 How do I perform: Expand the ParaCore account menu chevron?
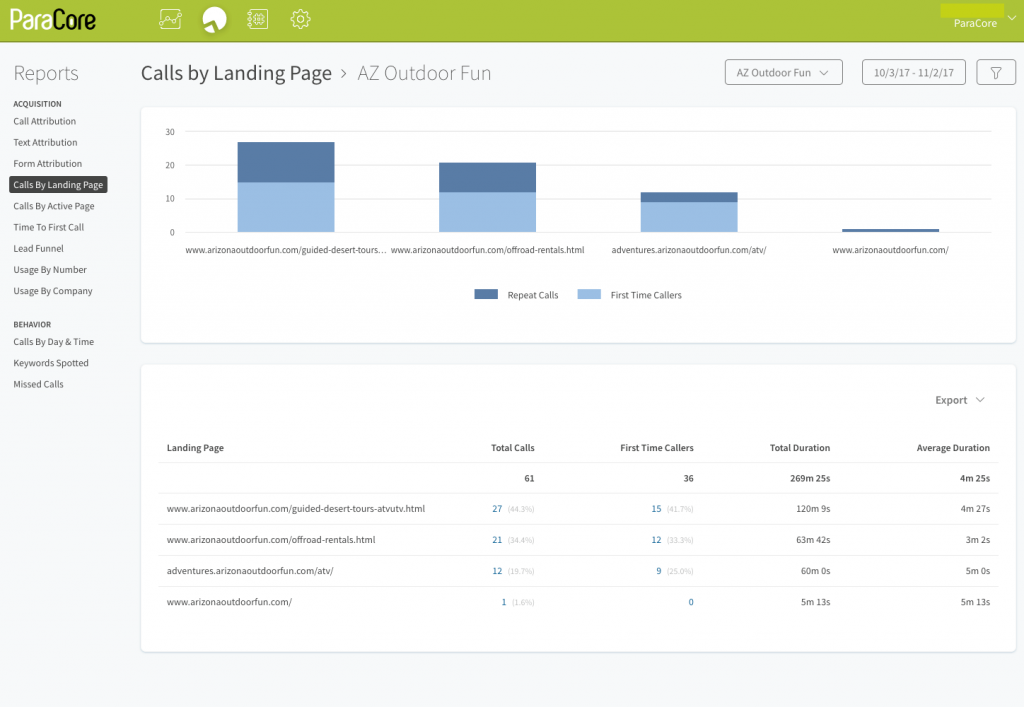(x=1012, y=18)
